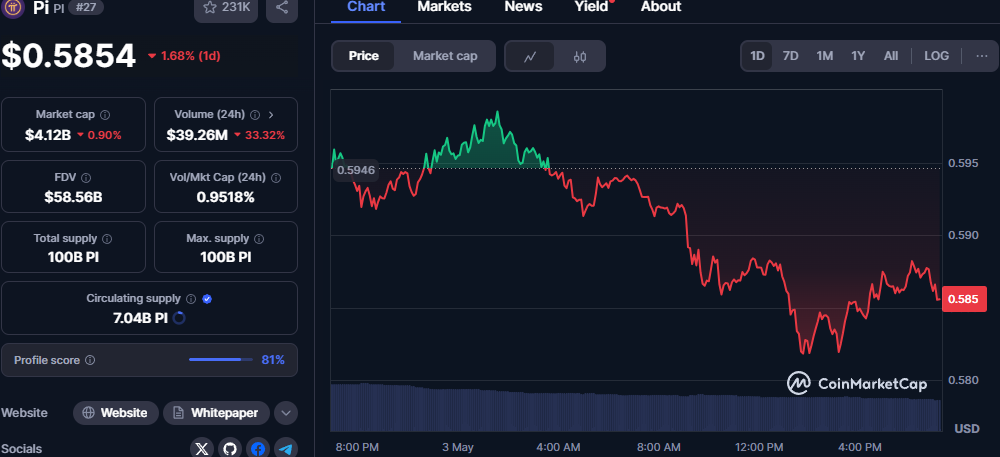Screen dimensions: 1000x457
Task: Open Max. supply info icon
Action: coord(259,238)
